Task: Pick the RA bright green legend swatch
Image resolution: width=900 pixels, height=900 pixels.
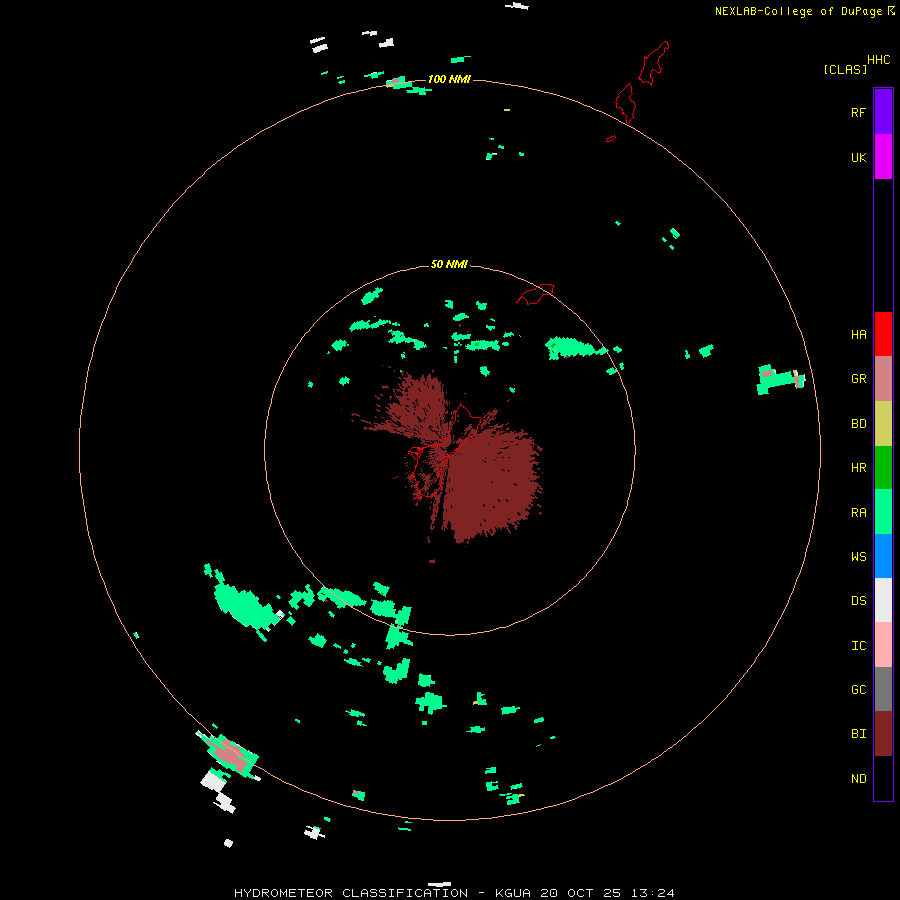Action: tap(883, 512)
